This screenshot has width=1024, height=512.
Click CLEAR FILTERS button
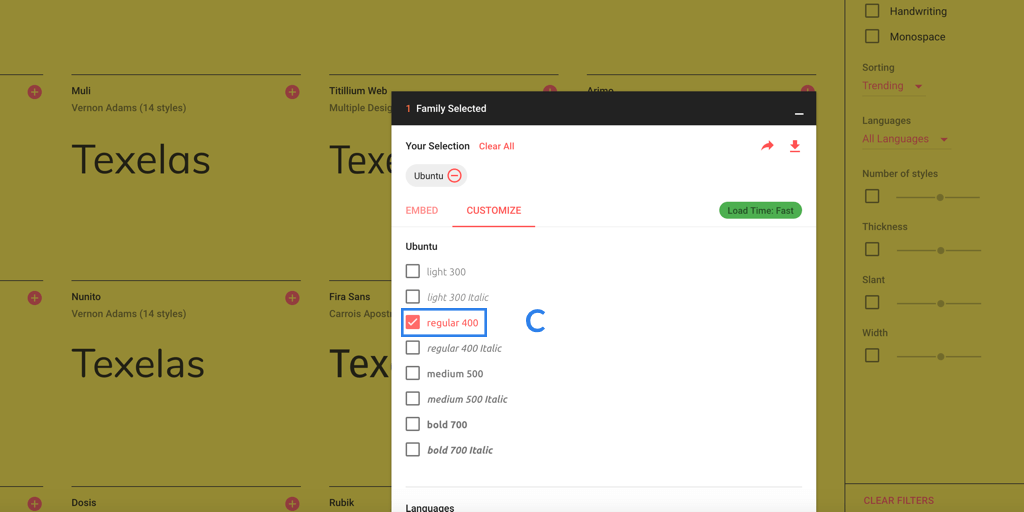[898, 500]
